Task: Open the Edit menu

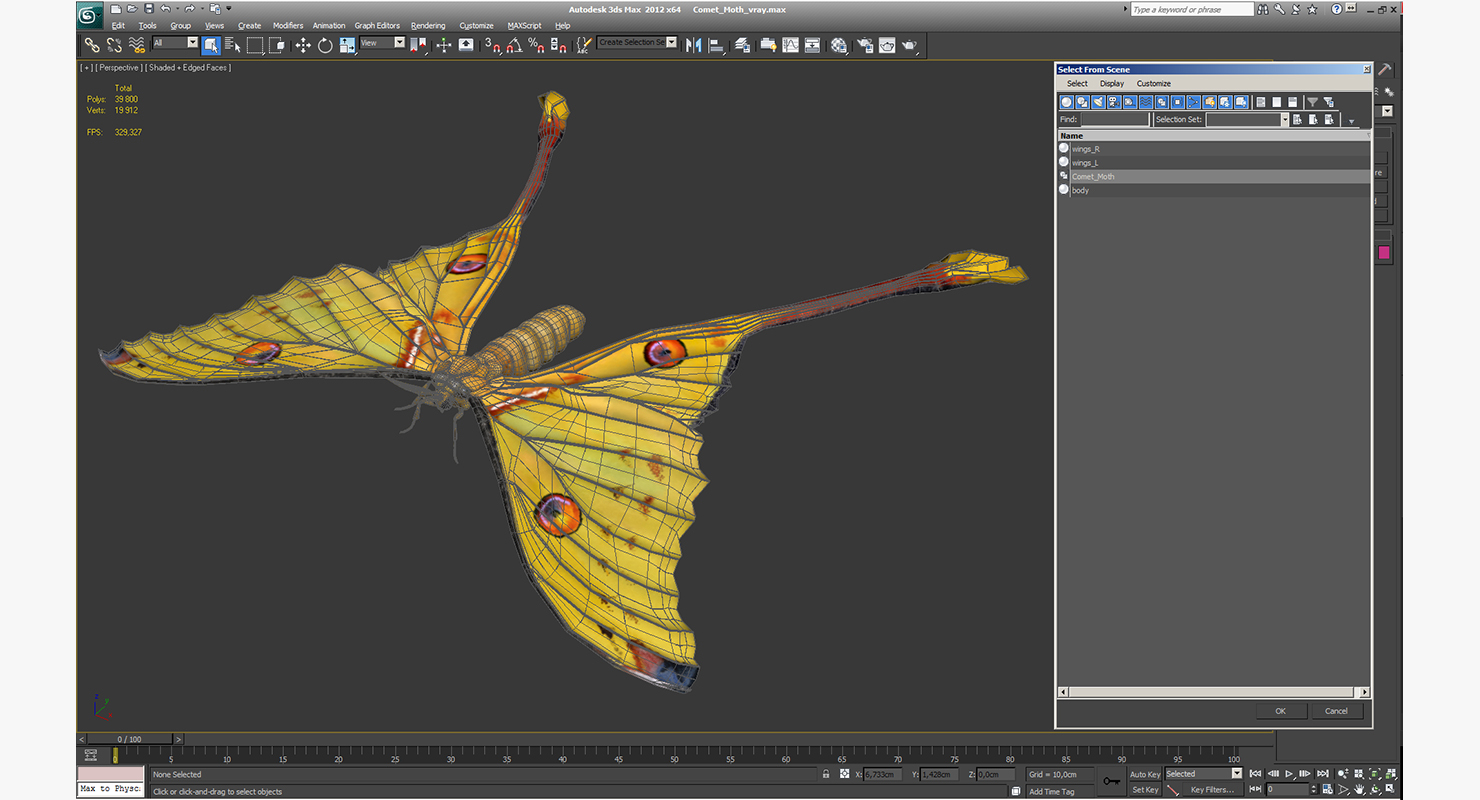Action: 118,26
